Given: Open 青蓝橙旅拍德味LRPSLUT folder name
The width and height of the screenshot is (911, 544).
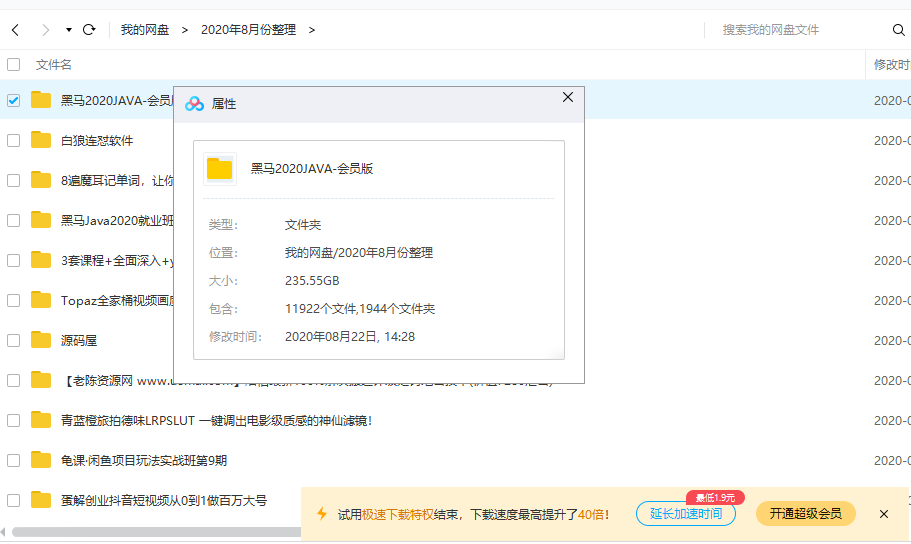Looking at the screenshot, I should 216,420.
